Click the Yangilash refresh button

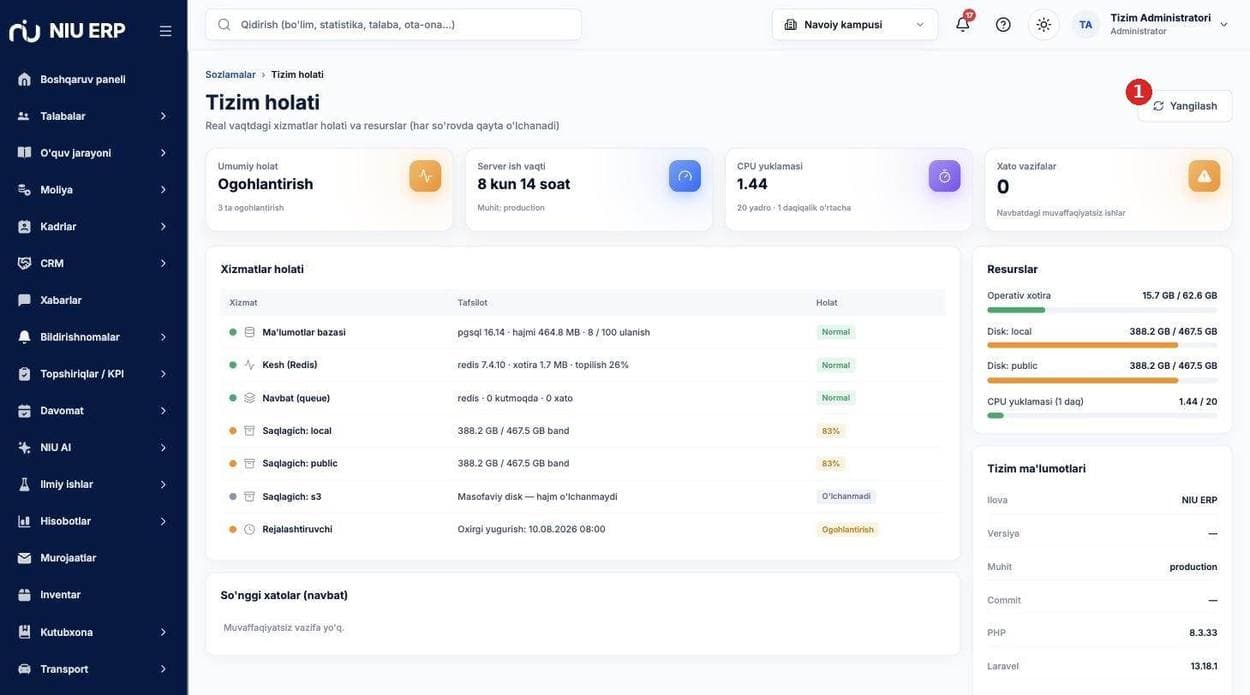coord(1185,106)
